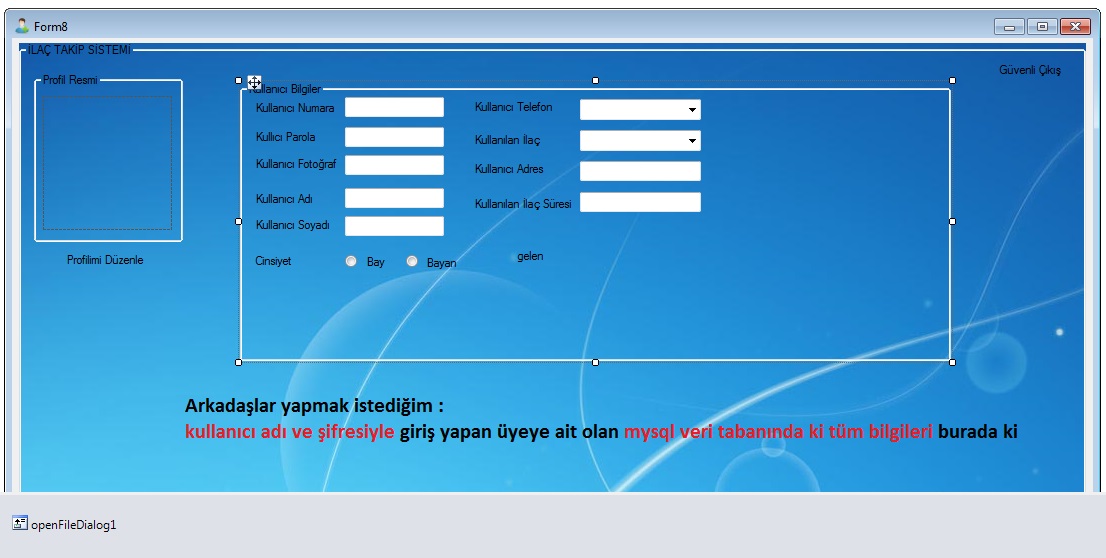Click the Kullanıcı Numara label
This screenshot has width=1106, height=558.
(295, 108)
